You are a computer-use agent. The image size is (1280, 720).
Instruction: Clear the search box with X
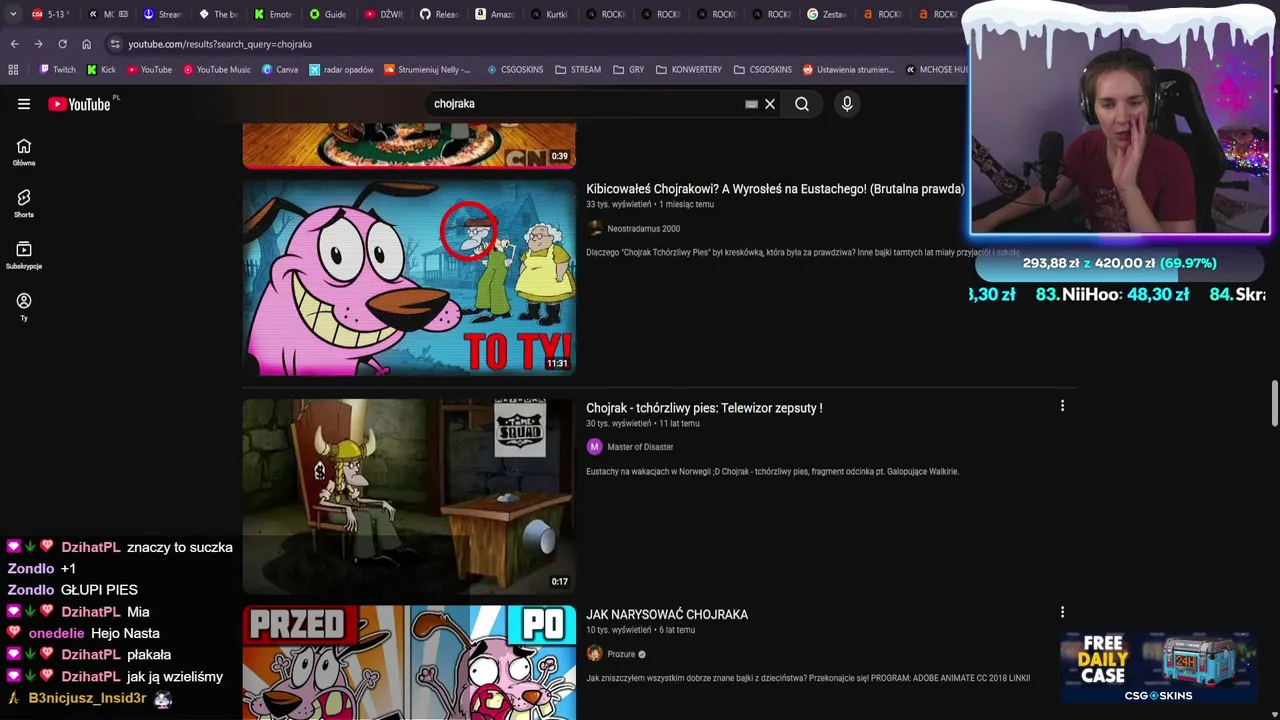pos(770,104)
